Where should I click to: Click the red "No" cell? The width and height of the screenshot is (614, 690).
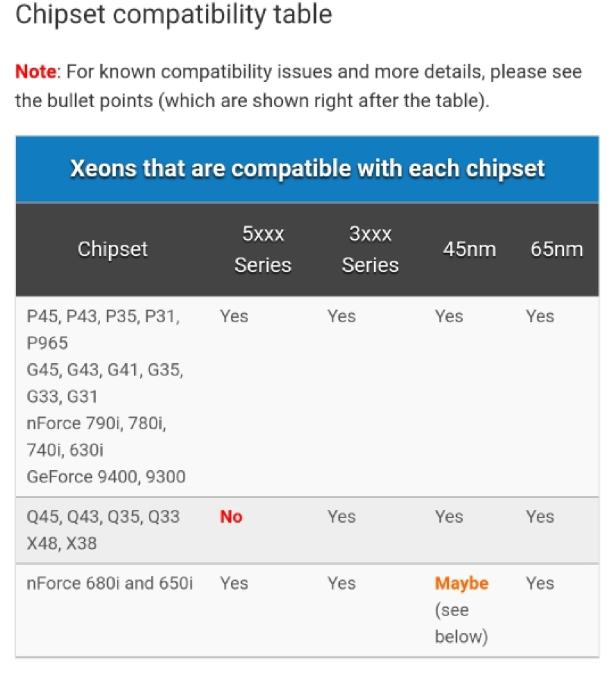tap(231, 517)
